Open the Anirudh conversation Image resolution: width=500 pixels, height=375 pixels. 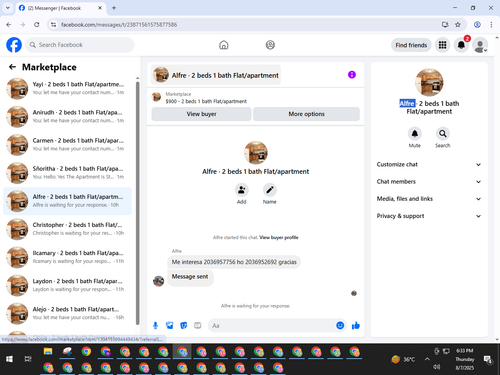(68, 117)
